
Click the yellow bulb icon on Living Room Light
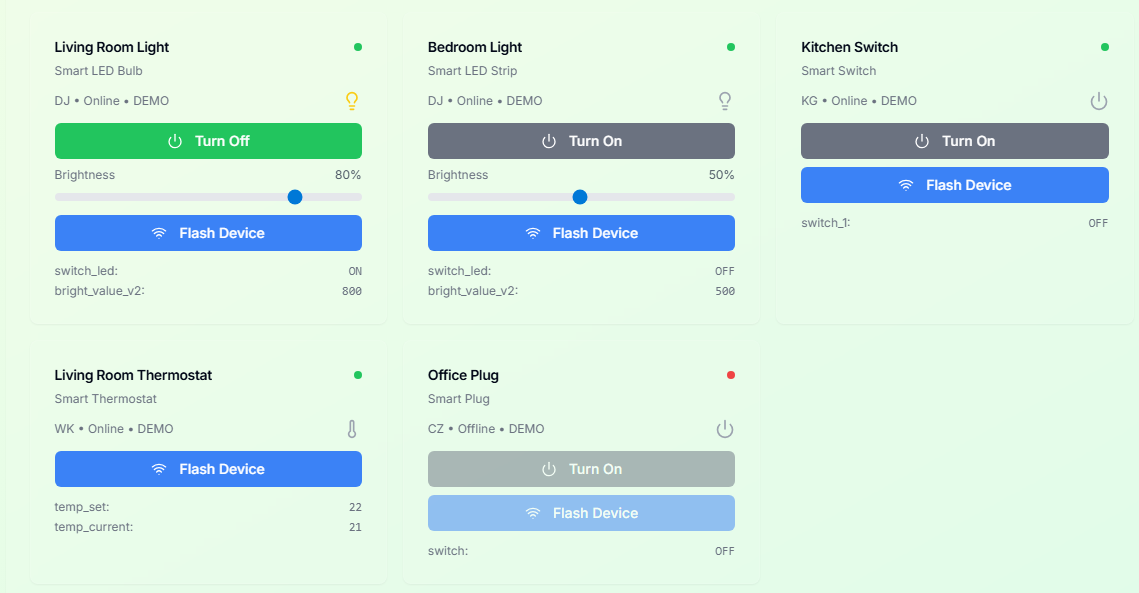tap(352, 100)
